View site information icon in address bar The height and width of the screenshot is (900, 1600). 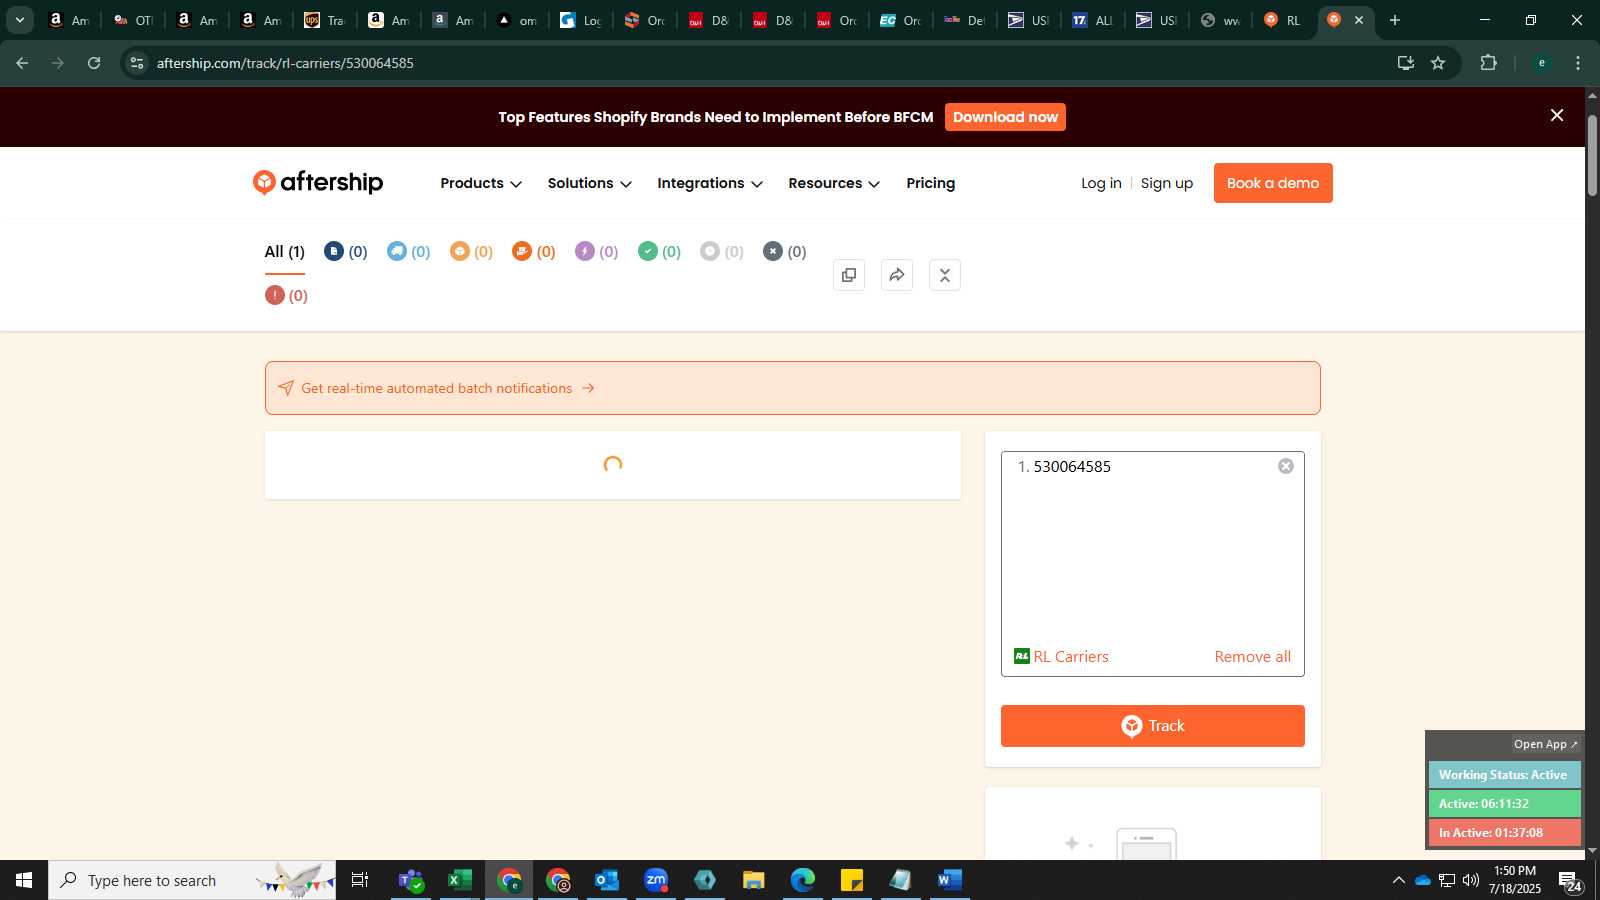tap(137, 63)
